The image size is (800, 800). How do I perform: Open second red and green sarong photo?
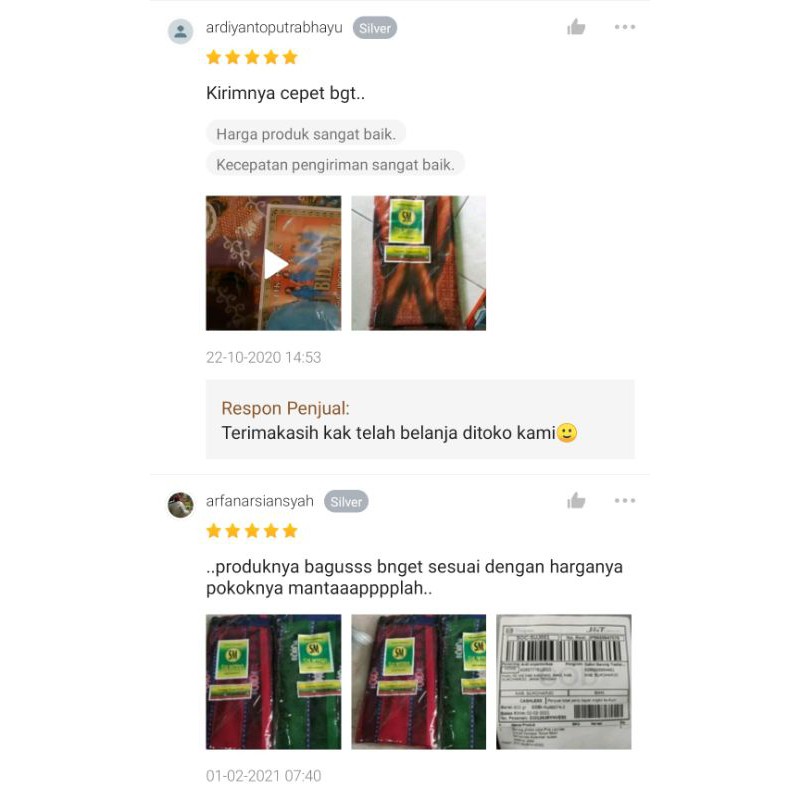pyautogui.click(x=418, y=682)
